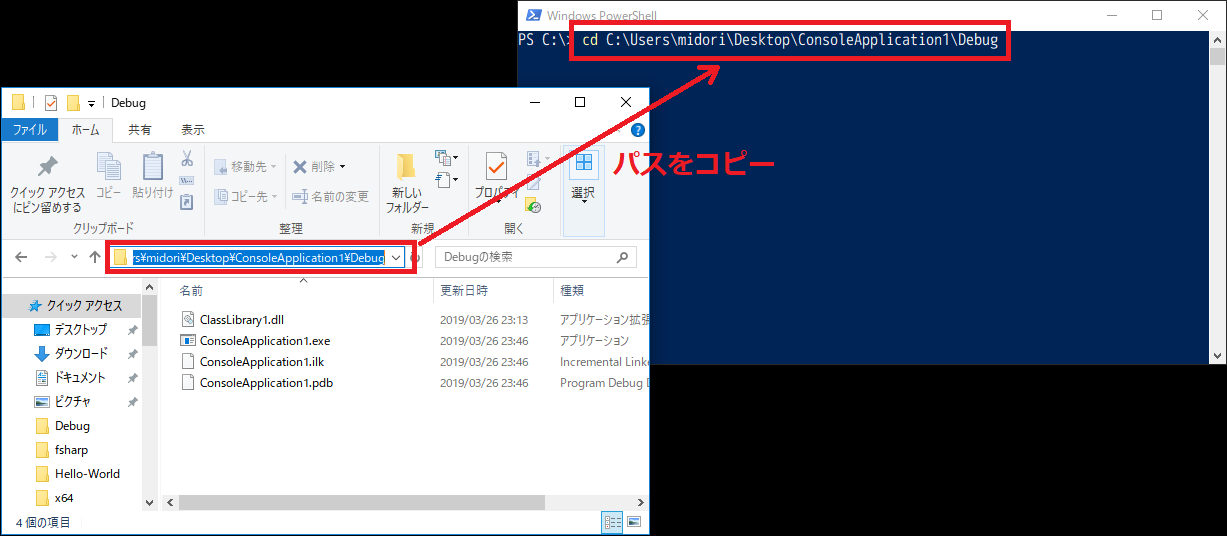
Task: Open the address bar history dropdown
Action: pyautogui.click(x=397, y=258)
